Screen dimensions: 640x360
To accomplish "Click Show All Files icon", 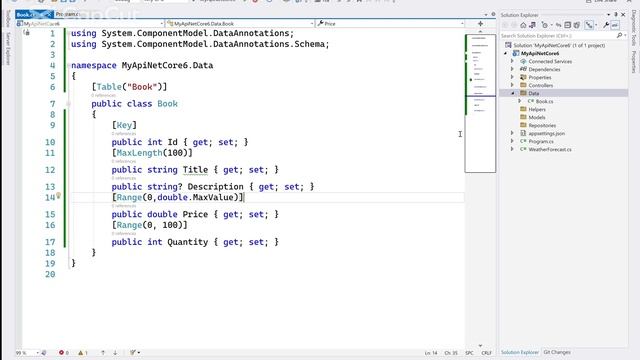I will [576, 25].
